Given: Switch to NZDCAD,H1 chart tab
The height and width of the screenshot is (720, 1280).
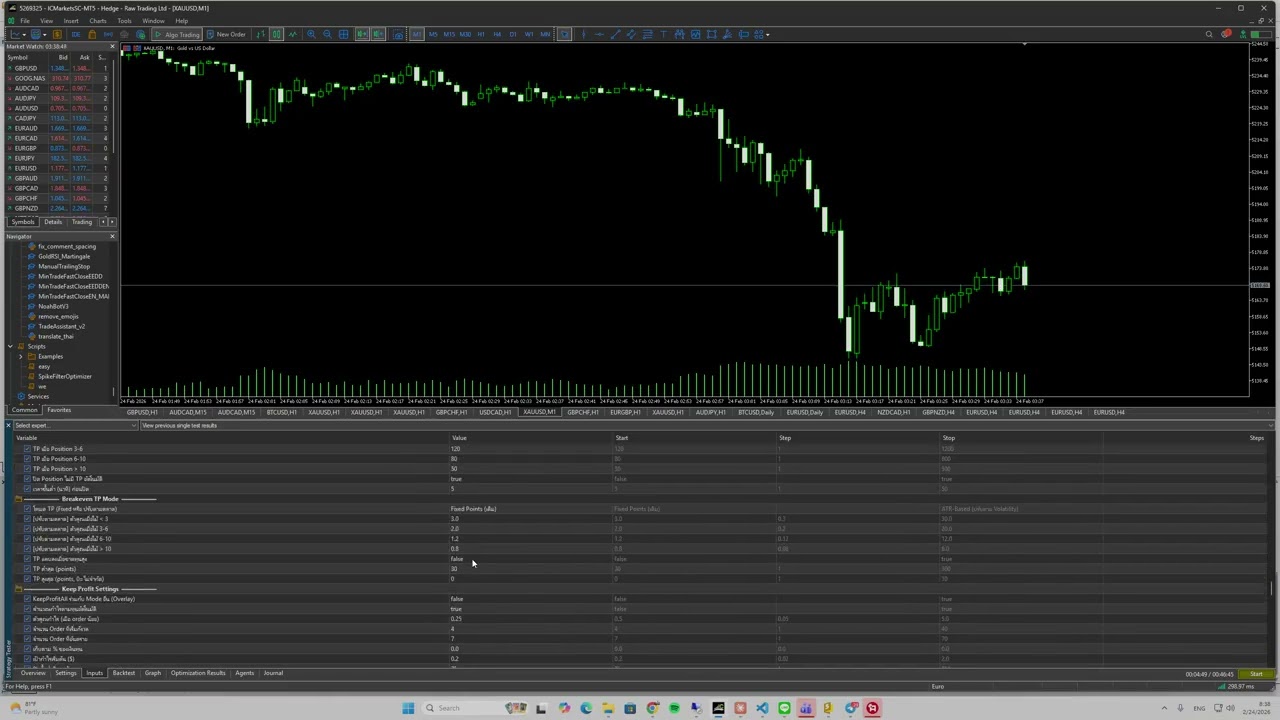Looking at the screenshot, I should click(893, 412).
